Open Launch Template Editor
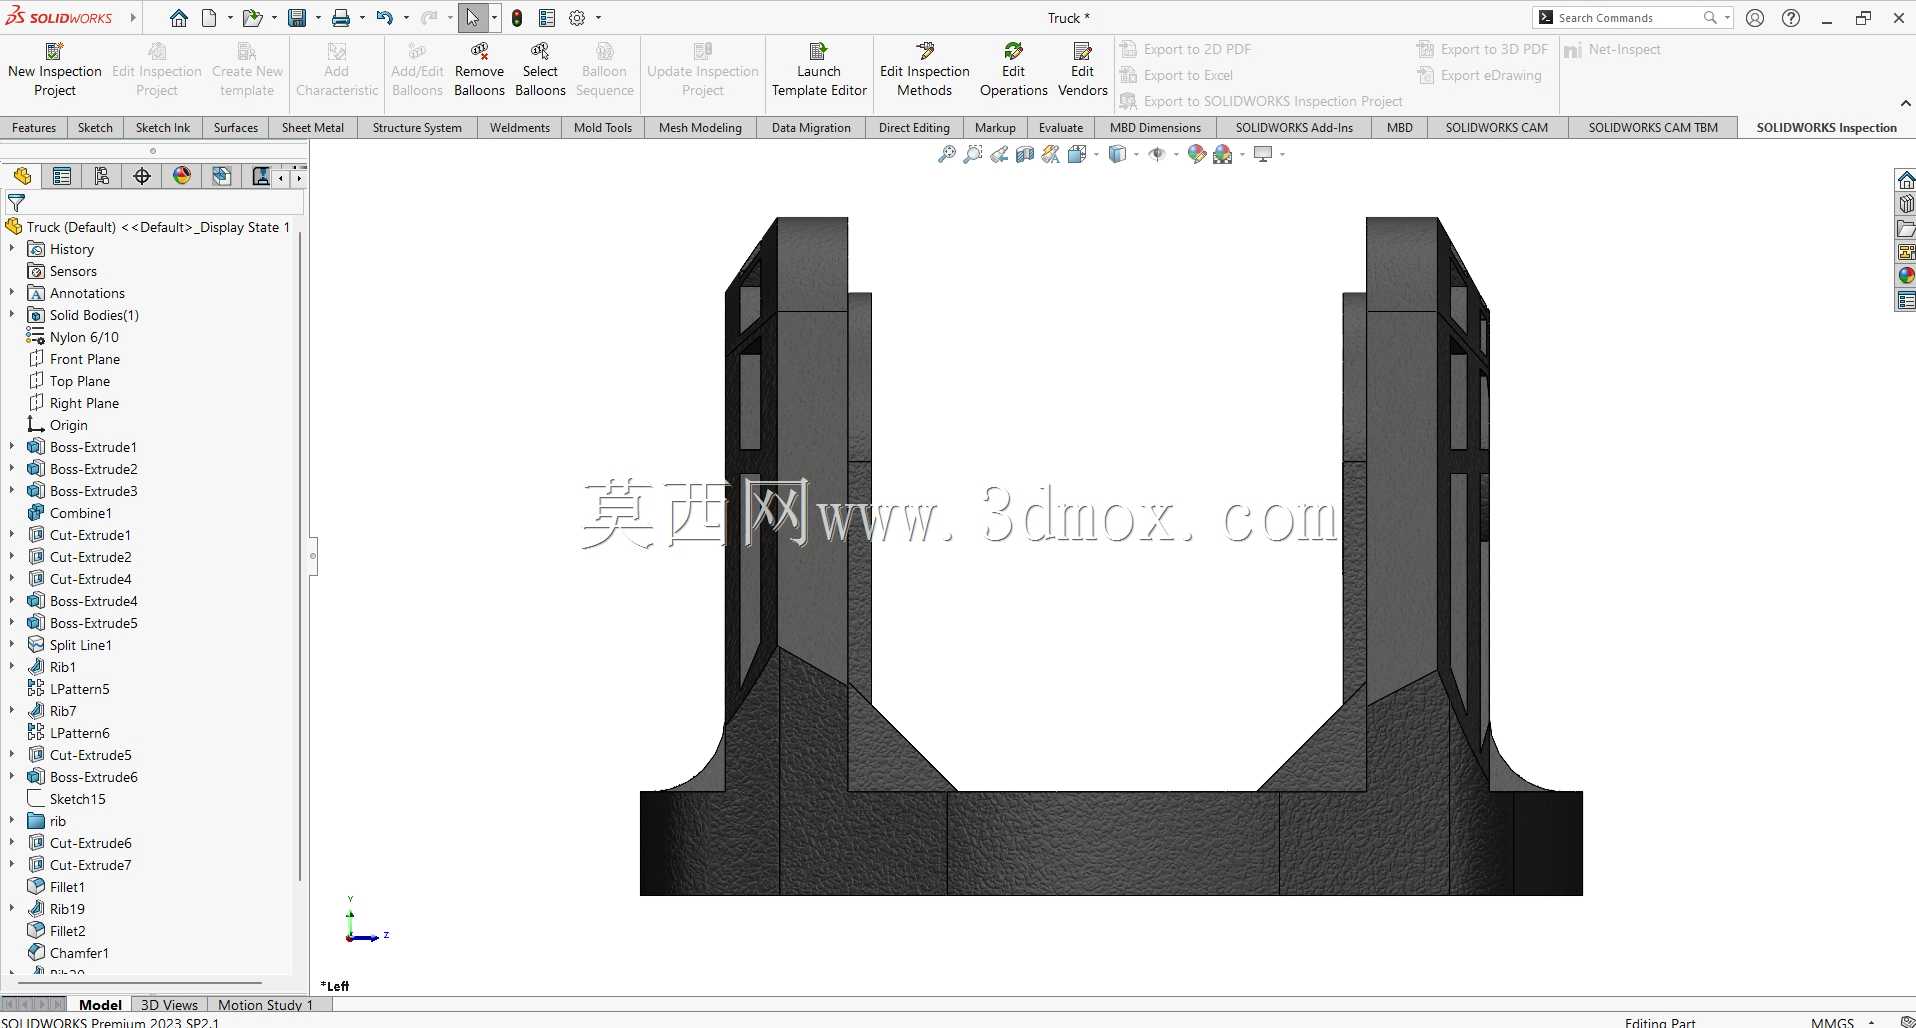 819,70
